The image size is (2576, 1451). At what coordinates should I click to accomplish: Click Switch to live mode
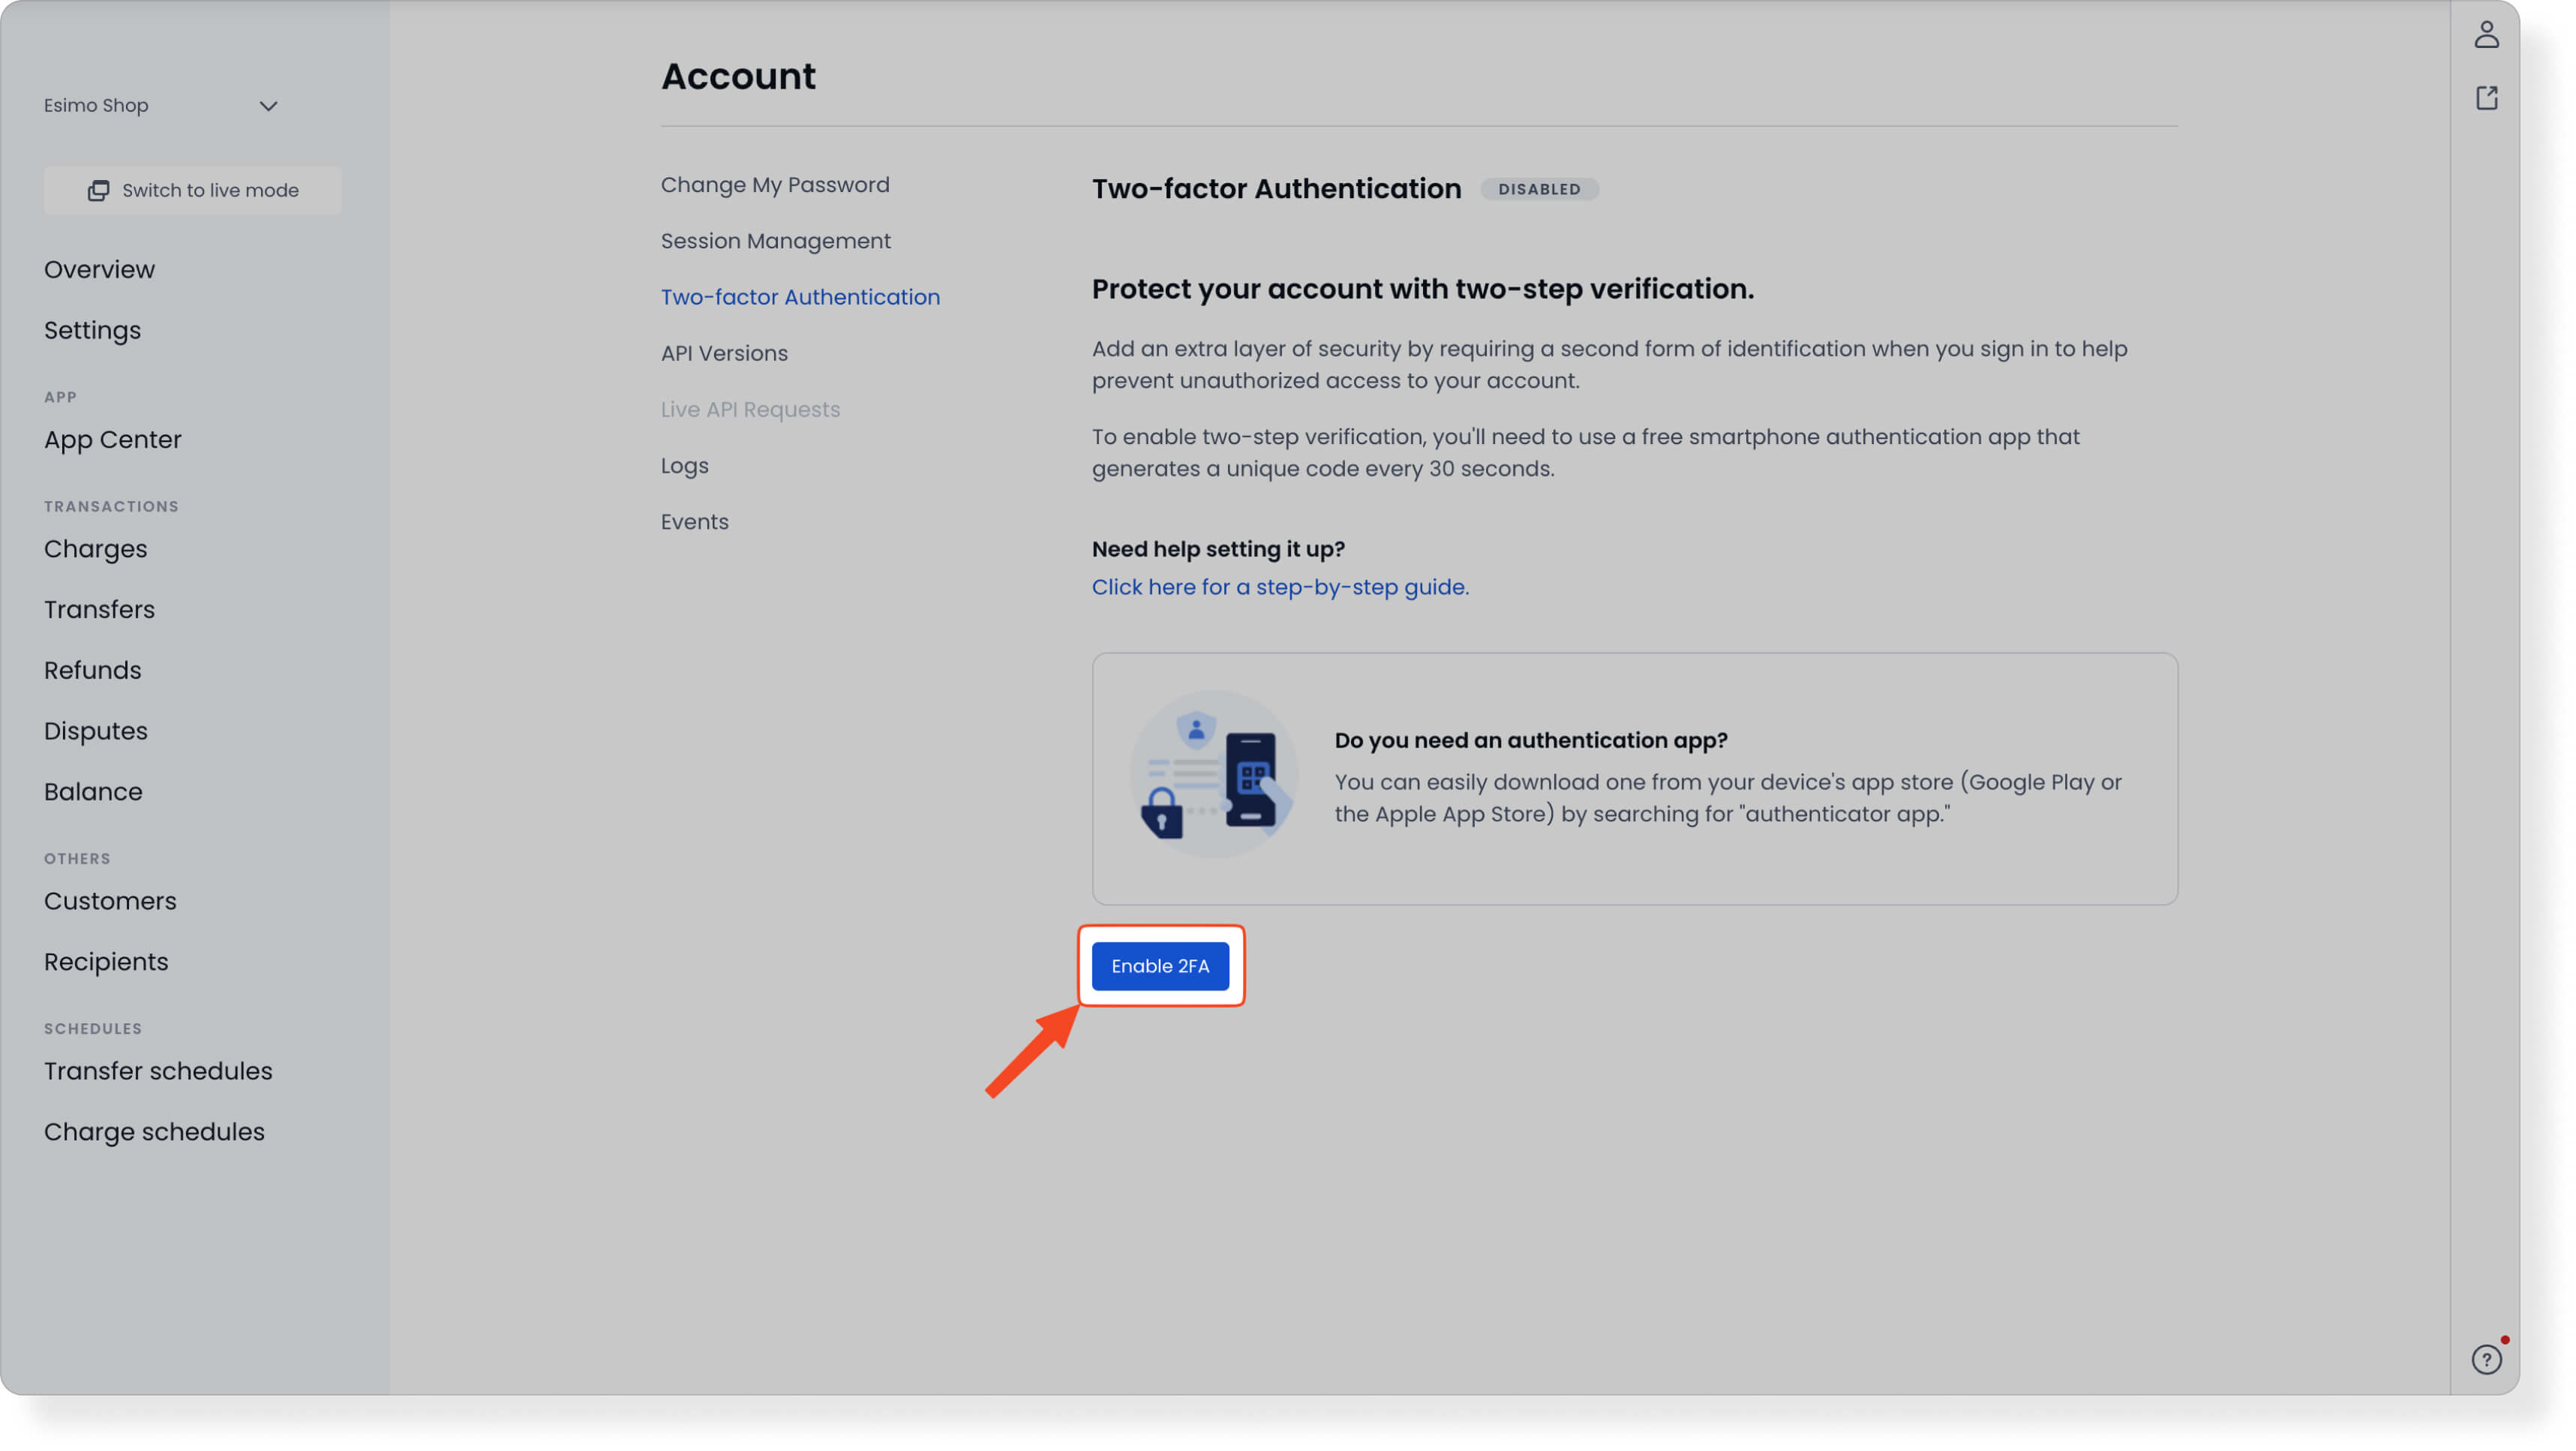click(192, 190)
